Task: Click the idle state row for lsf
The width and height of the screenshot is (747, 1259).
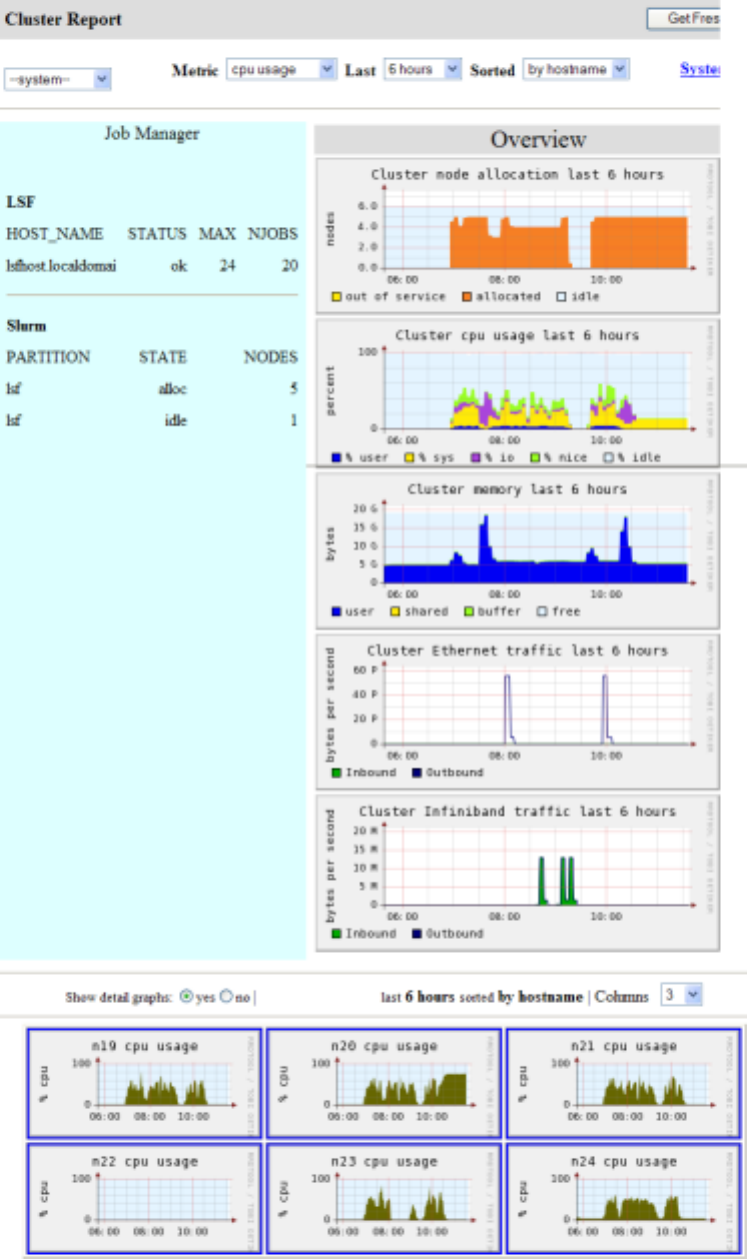Action: click(152, 421)
